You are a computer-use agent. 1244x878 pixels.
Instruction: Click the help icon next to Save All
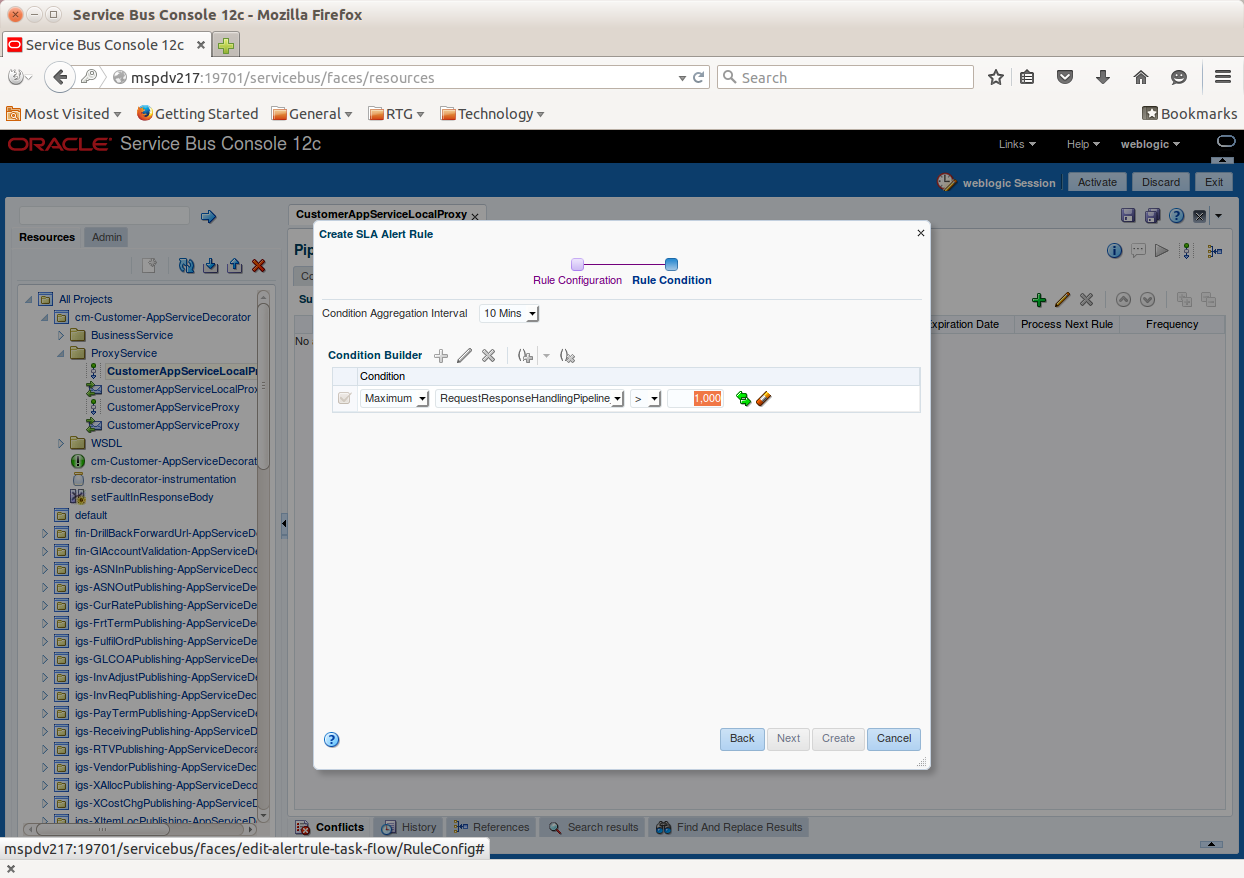1176,216
